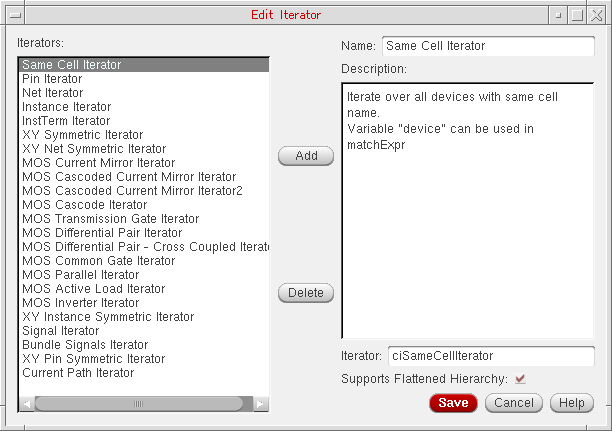This screenshot has height=431, width=612.
Task: Maximize the Edit Iterator window
Action: pos(577,15)
